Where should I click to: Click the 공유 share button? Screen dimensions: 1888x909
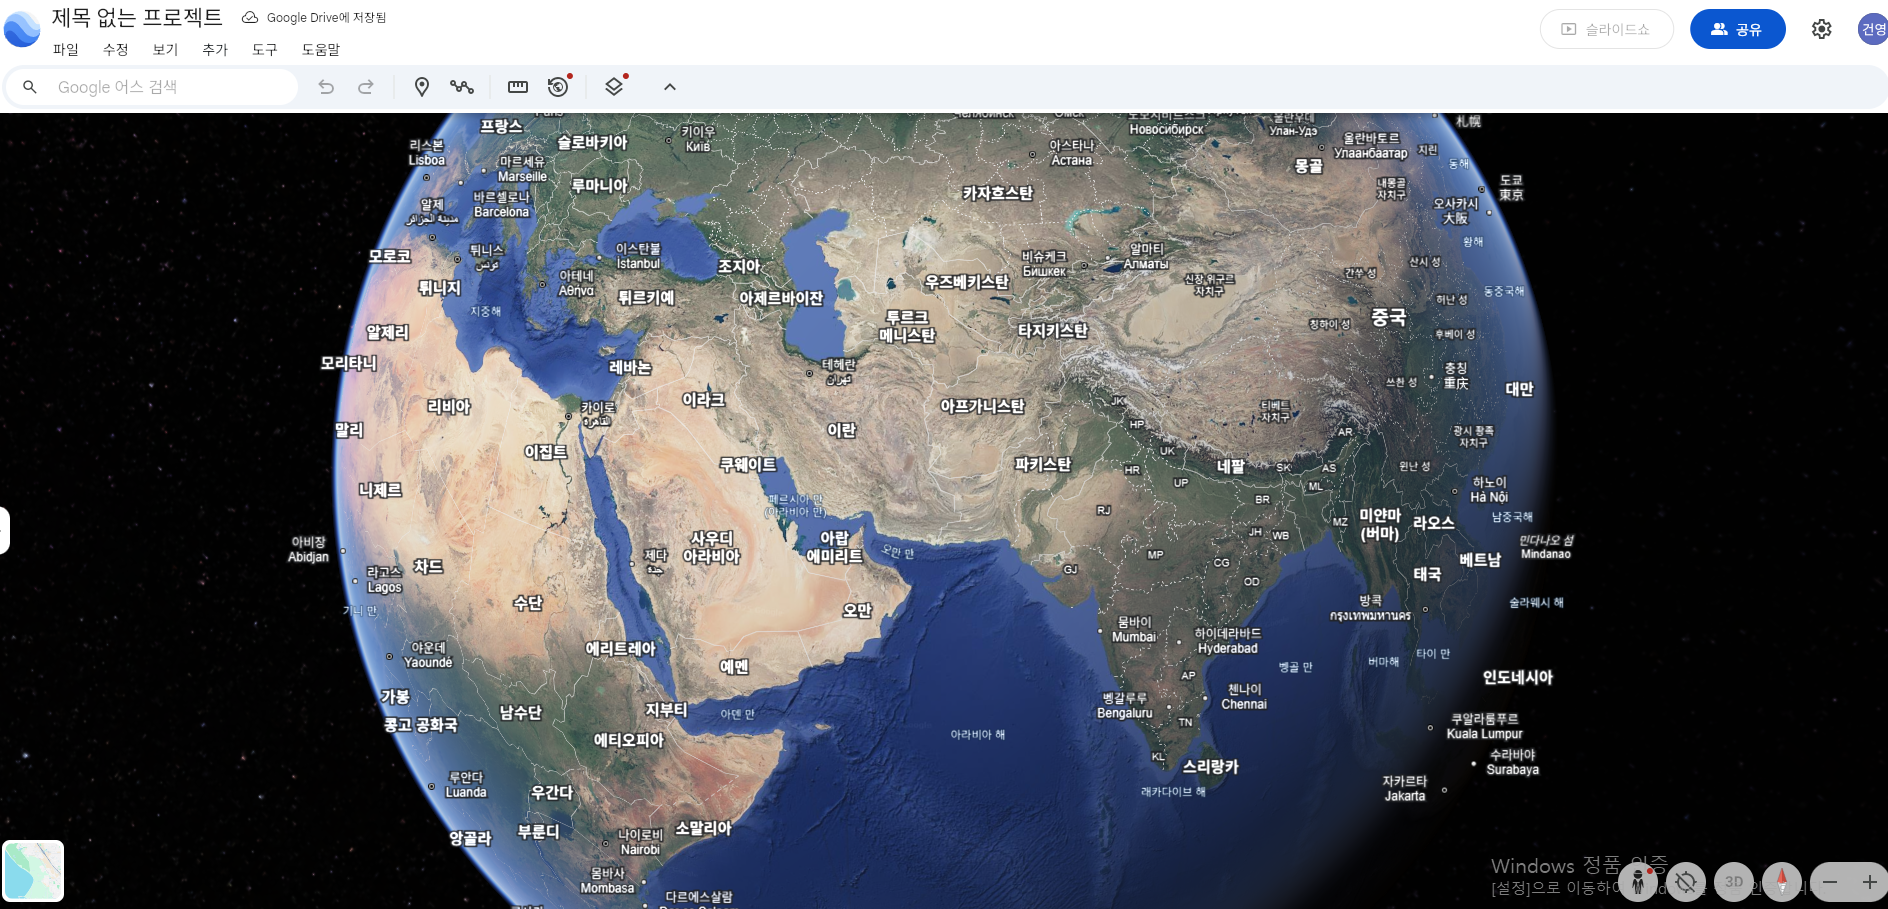coord(1737,29)
